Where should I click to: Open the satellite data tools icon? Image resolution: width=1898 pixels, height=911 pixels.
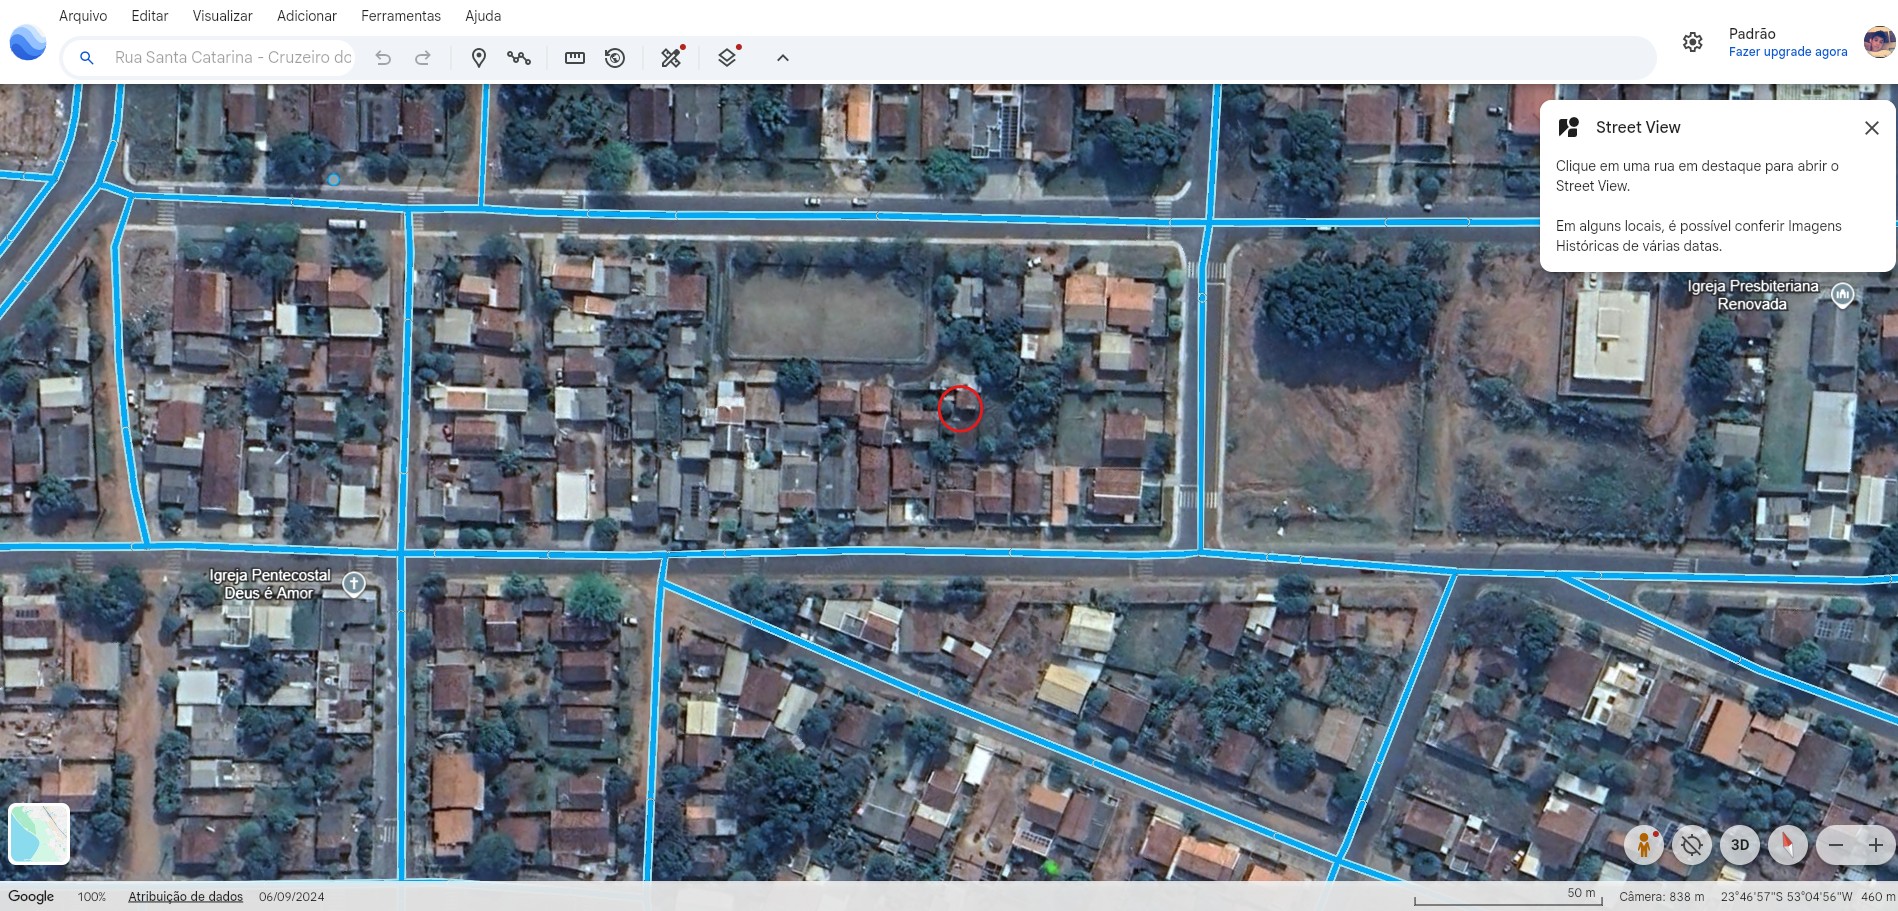pyautogui.click(x=672, y=57)
